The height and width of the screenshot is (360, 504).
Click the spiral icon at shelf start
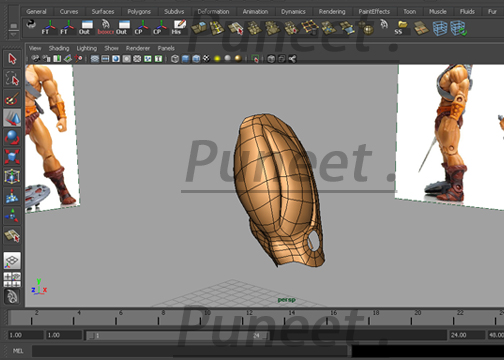31,24
